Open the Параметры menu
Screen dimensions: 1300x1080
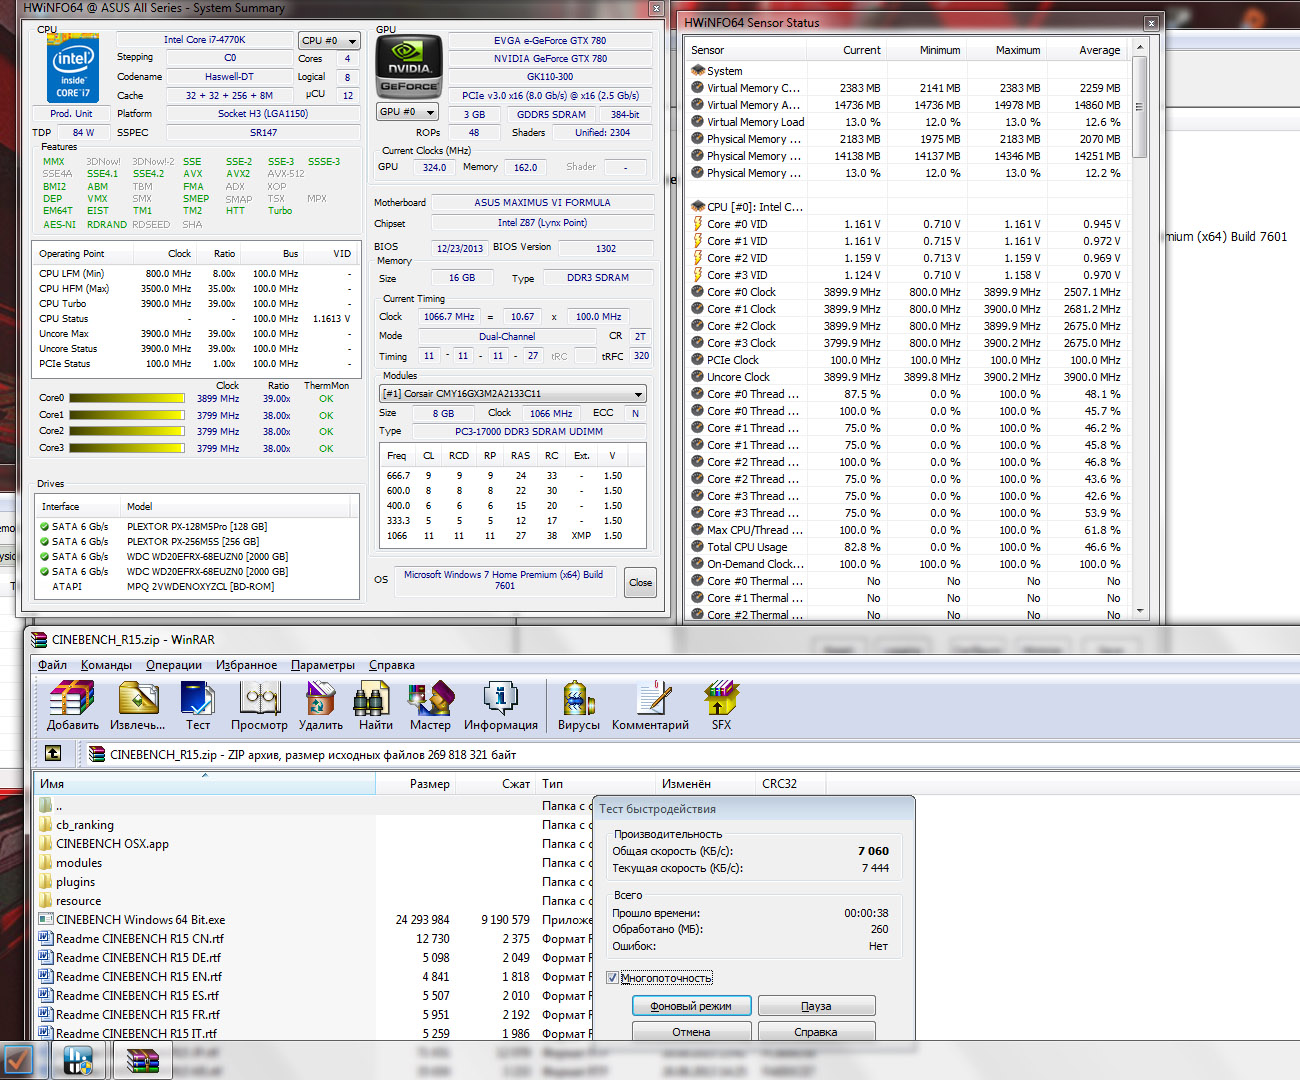coord(323,665)
